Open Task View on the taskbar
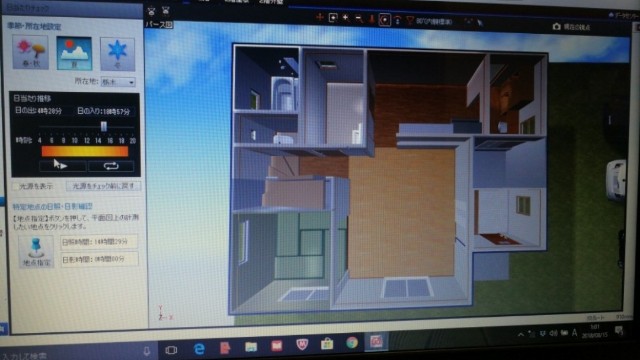 171,350
